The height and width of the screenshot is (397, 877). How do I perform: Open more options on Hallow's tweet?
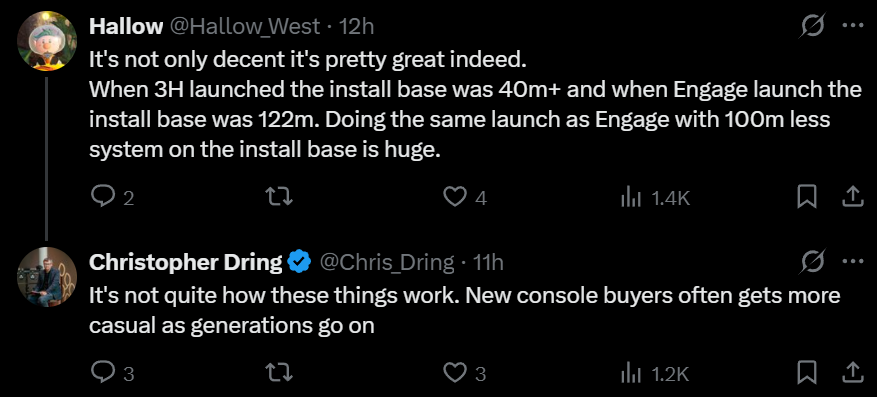(x=853, y=26)
